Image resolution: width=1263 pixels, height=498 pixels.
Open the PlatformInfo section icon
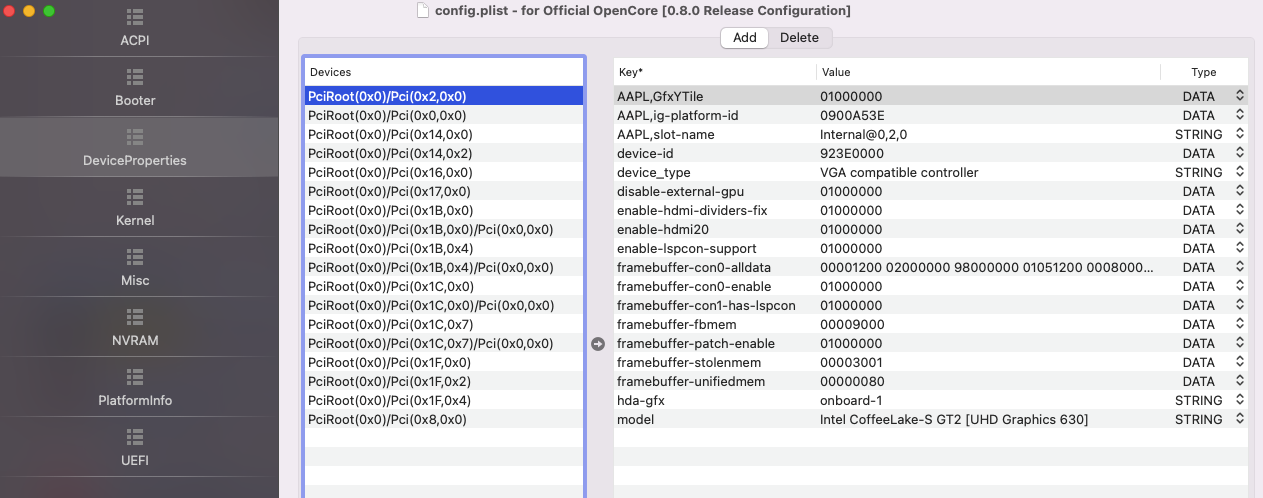coord(135,377)
